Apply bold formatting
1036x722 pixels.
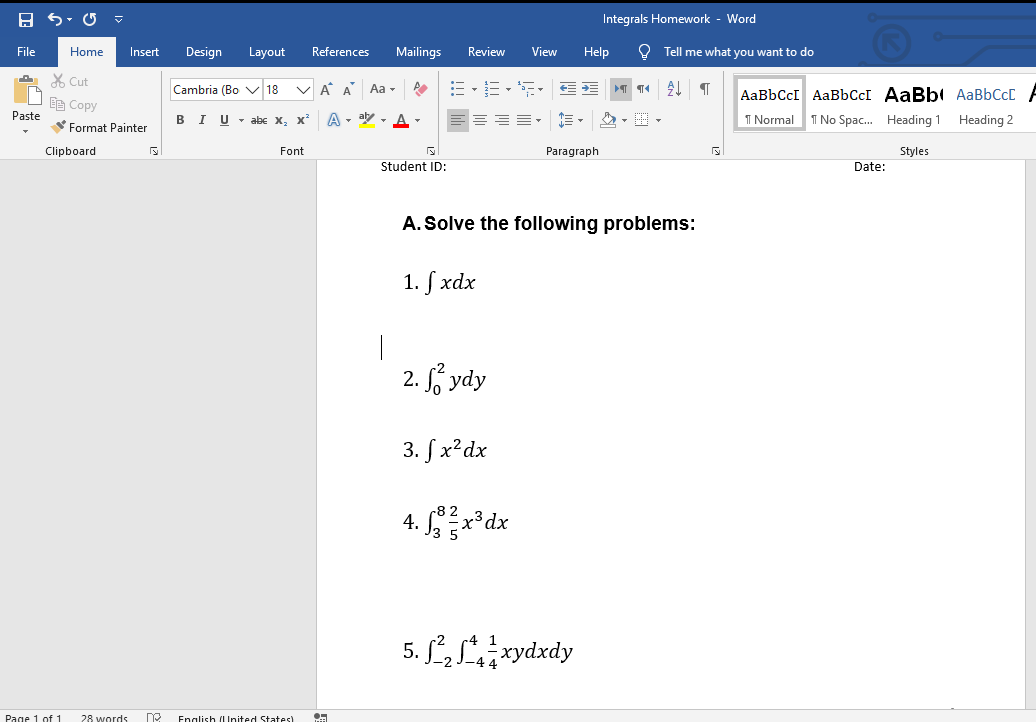(x=180, y=120)
